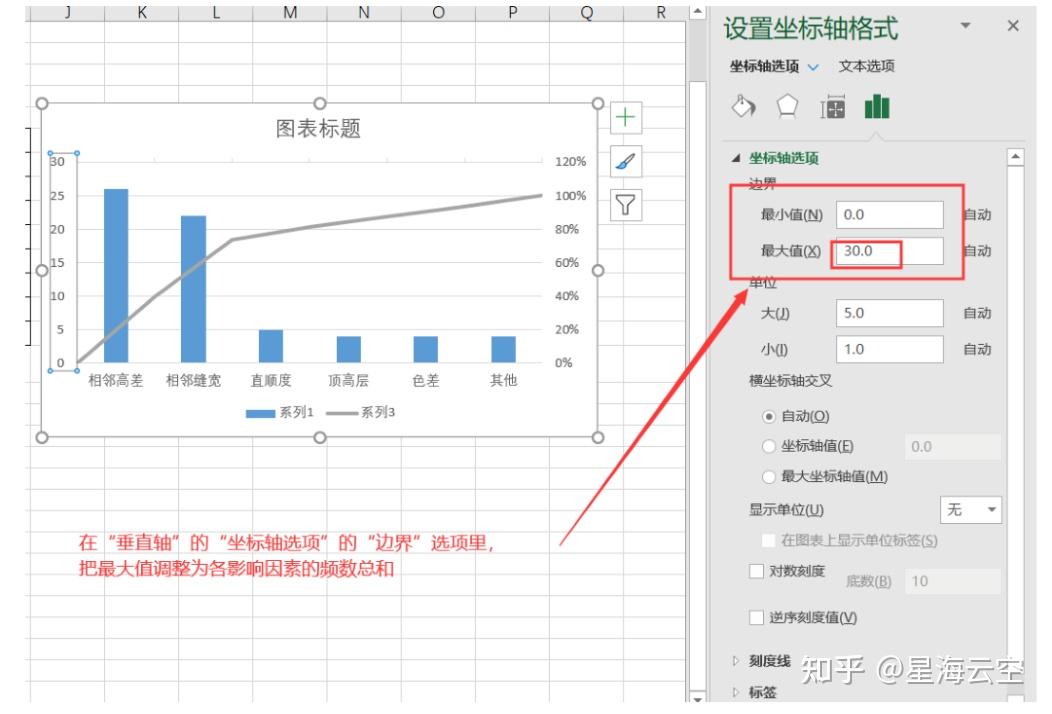1052x714 pixels.
Task: Click the 系列1 legend entry
Action: pyautogui.click(x=280, y=412)
